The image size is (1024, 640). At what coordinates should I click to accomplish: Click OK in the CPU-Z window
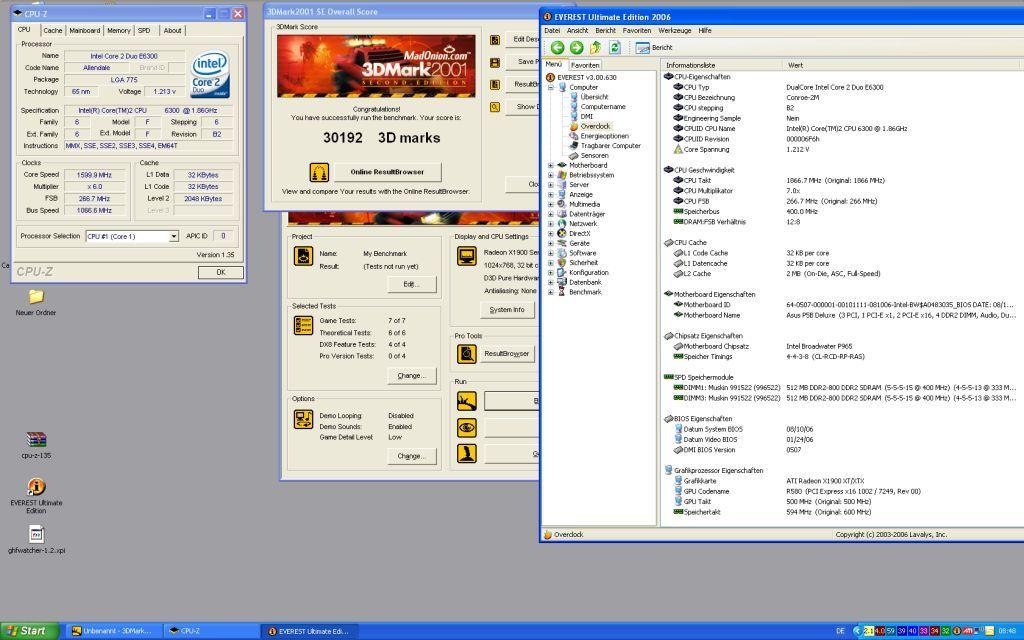(221, 272)
